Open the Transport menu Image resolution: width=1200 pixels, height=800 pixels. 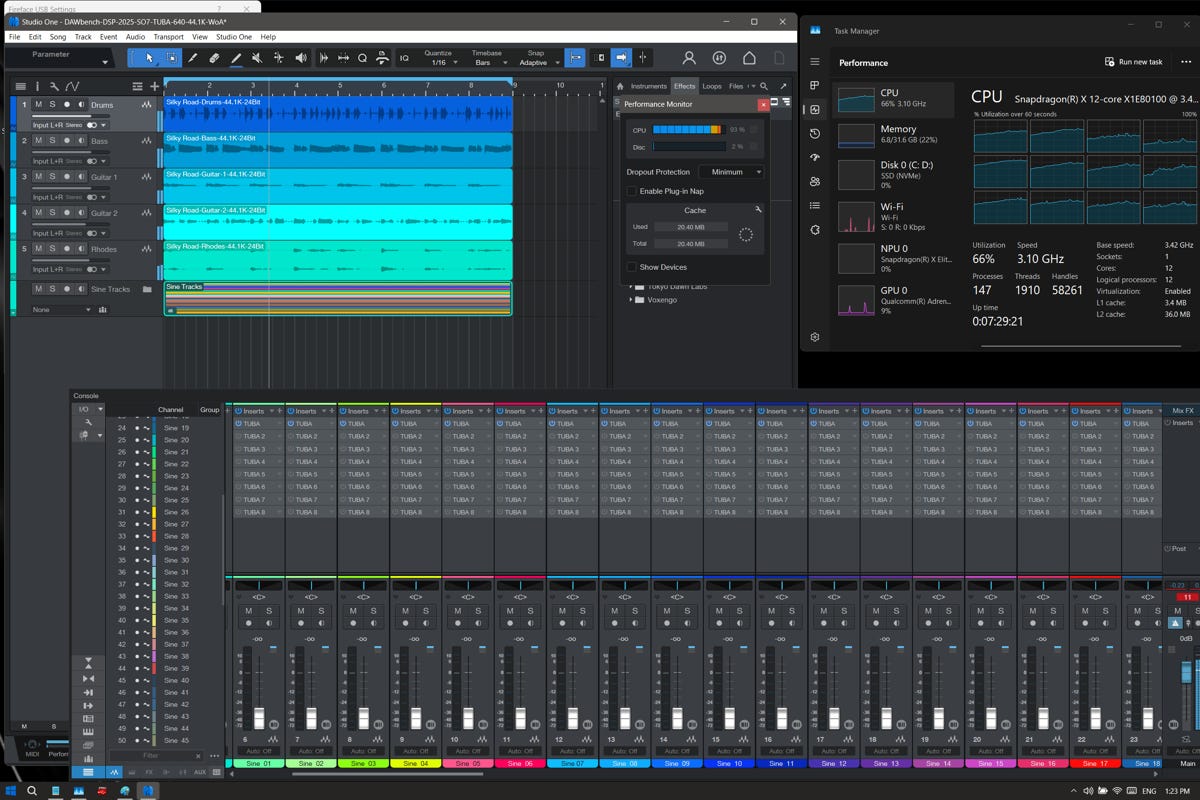168,37
